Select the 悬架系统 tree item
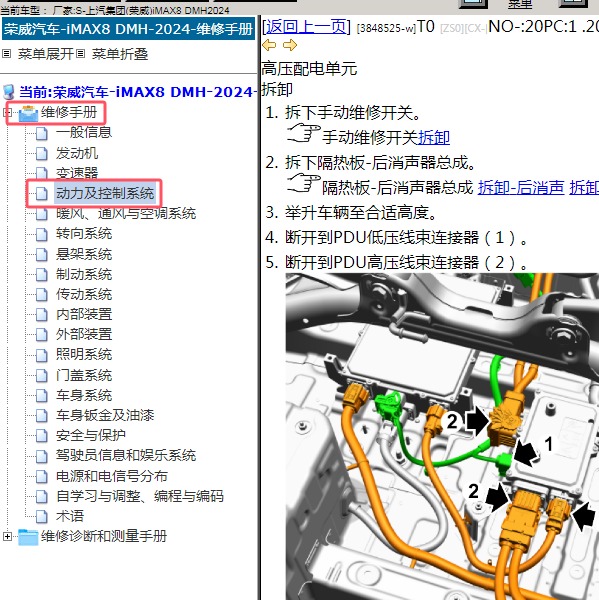 [84, 254]
